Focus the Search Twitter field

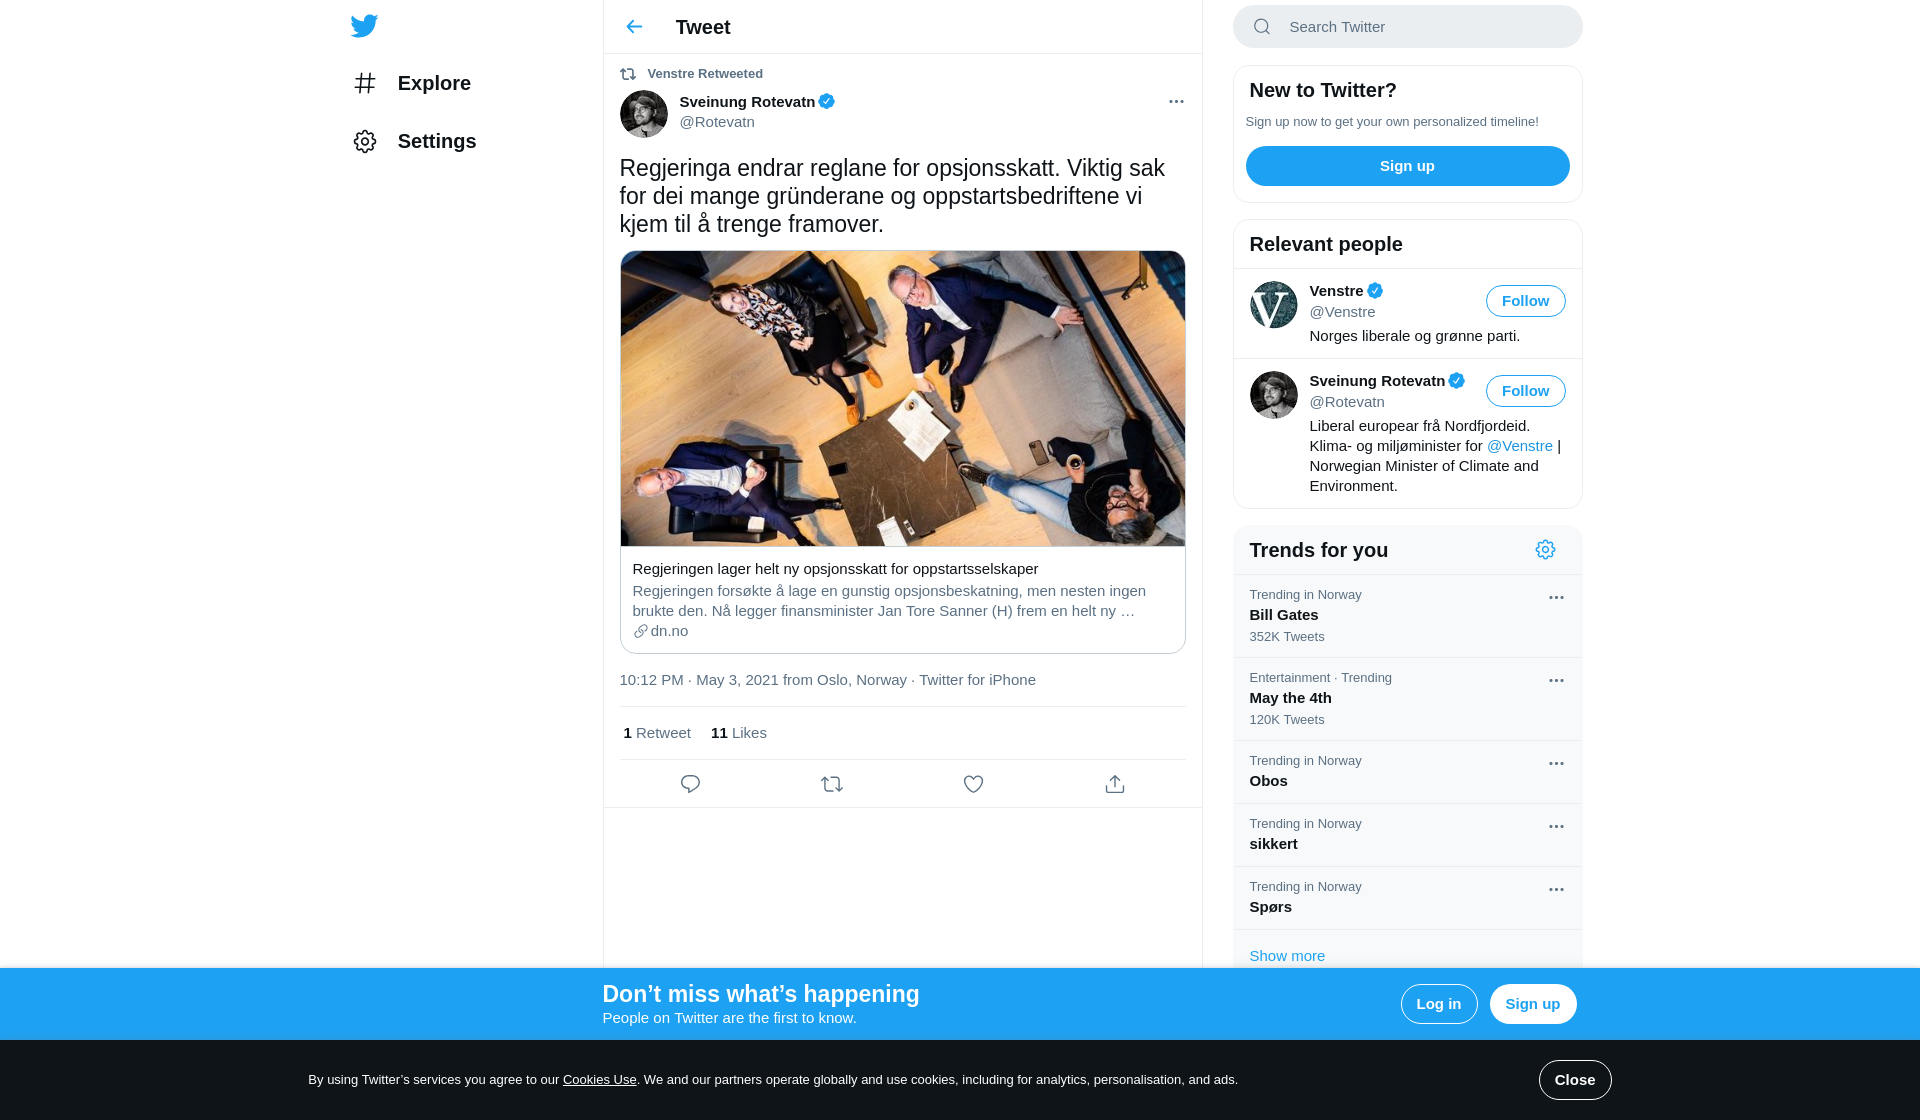tap(1408, 27)
